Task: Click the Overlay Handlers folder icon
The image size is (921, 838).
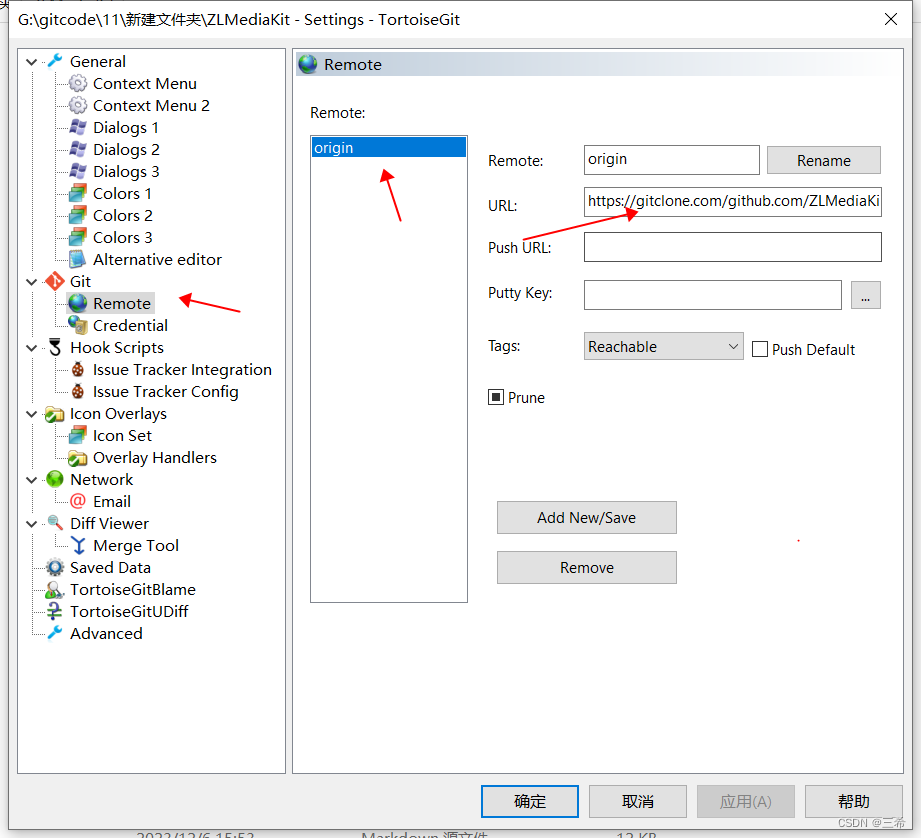Action: click(78, 458)
